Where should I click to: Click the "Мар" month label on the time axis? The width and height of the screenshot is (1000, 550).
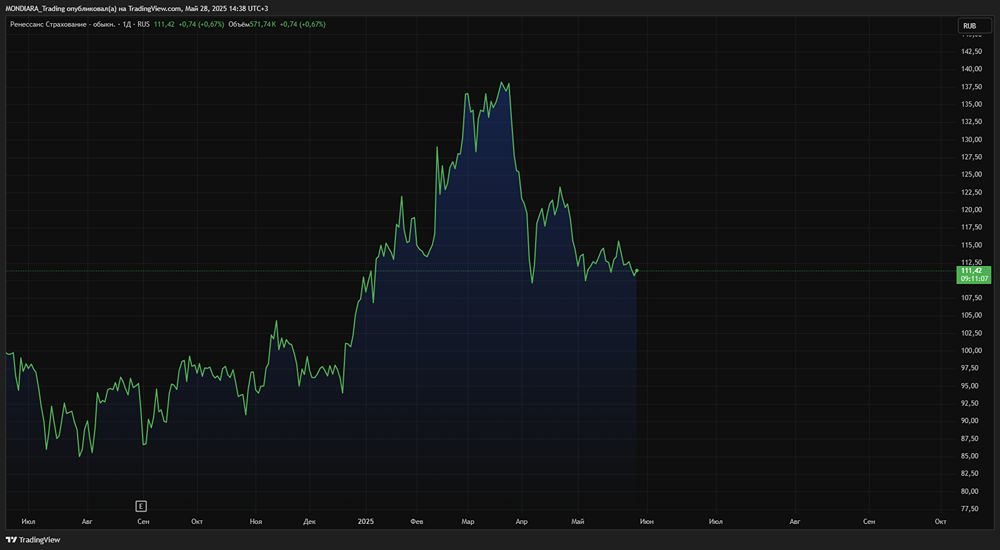467,521
